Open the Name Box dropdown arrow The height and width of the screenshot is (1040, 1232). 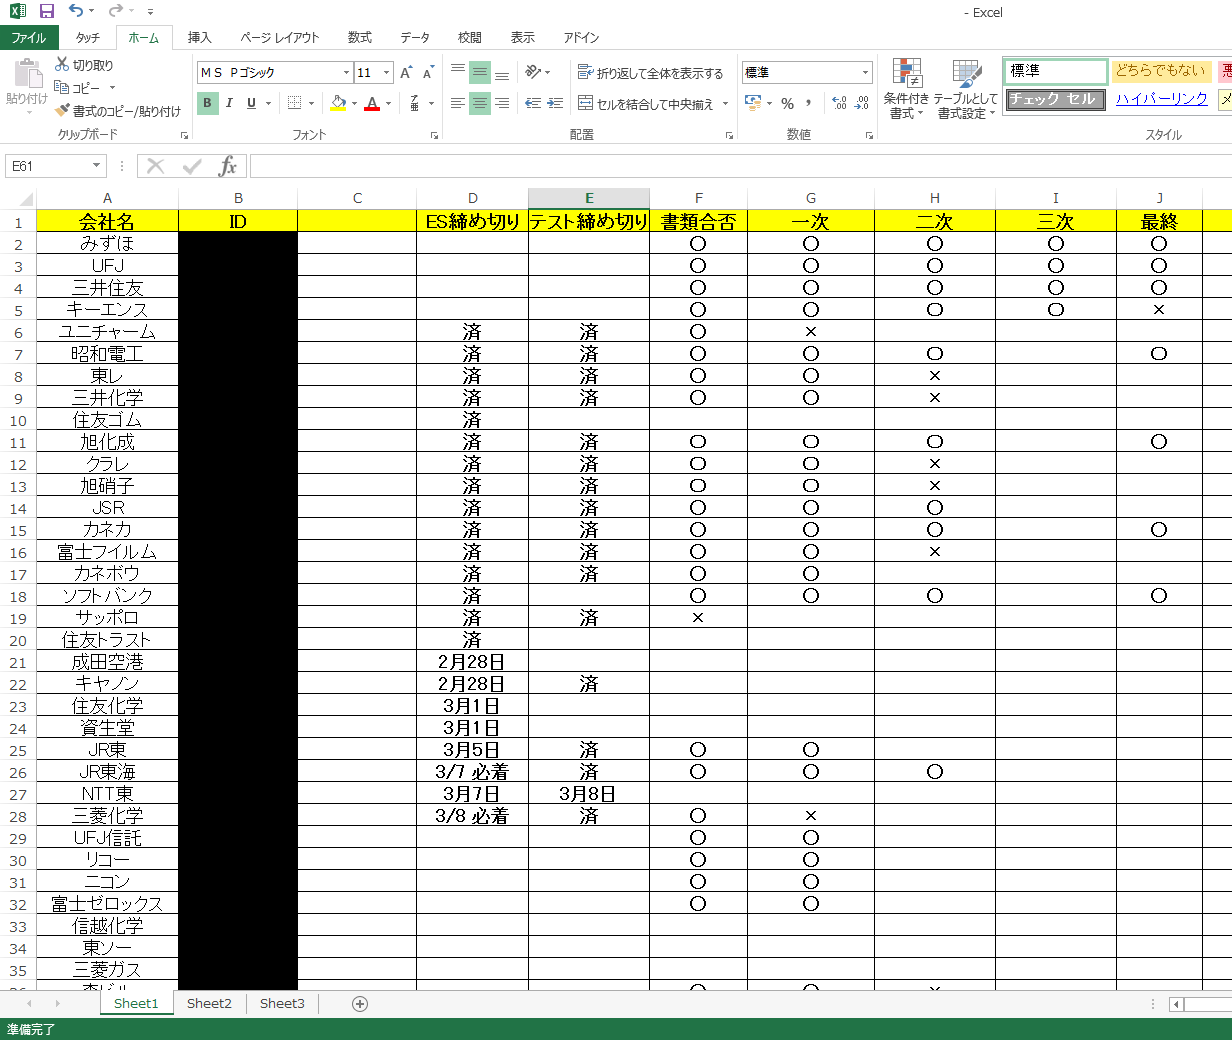point(97,166)
